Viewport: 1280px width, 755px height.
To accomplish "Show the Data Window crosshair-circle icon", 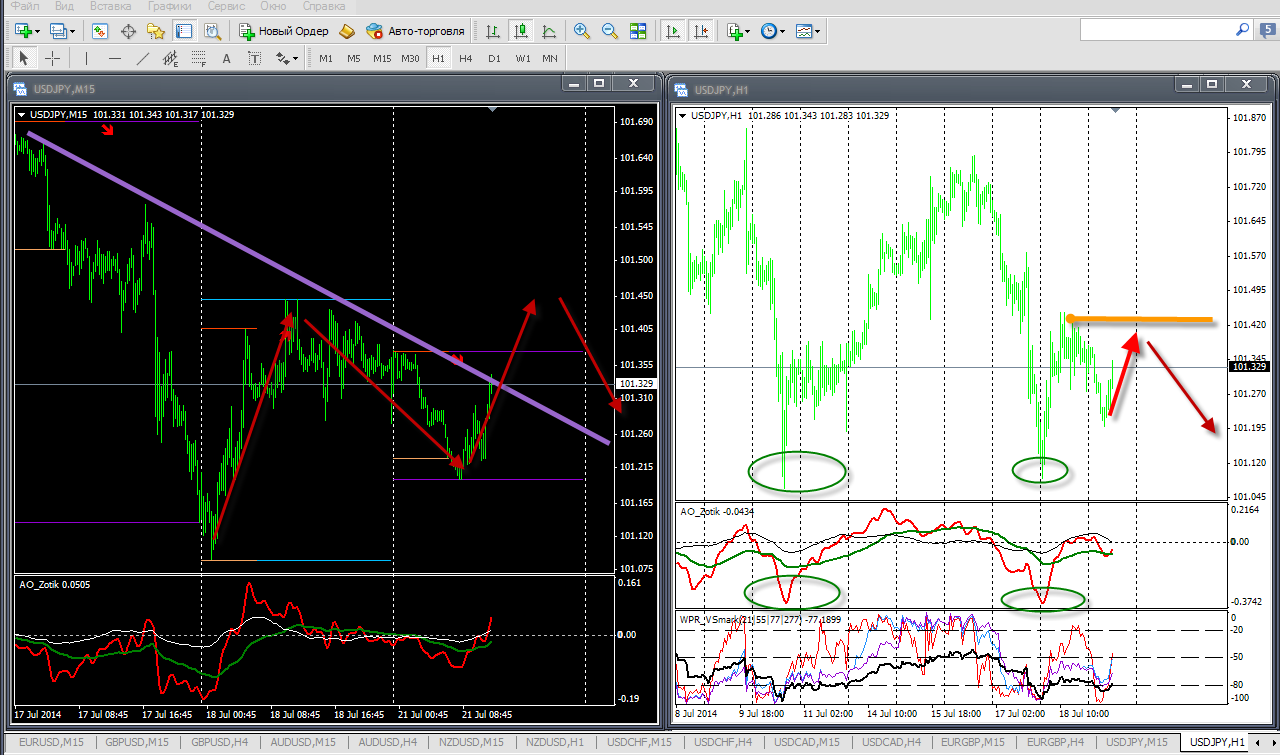I will [128, 31].
